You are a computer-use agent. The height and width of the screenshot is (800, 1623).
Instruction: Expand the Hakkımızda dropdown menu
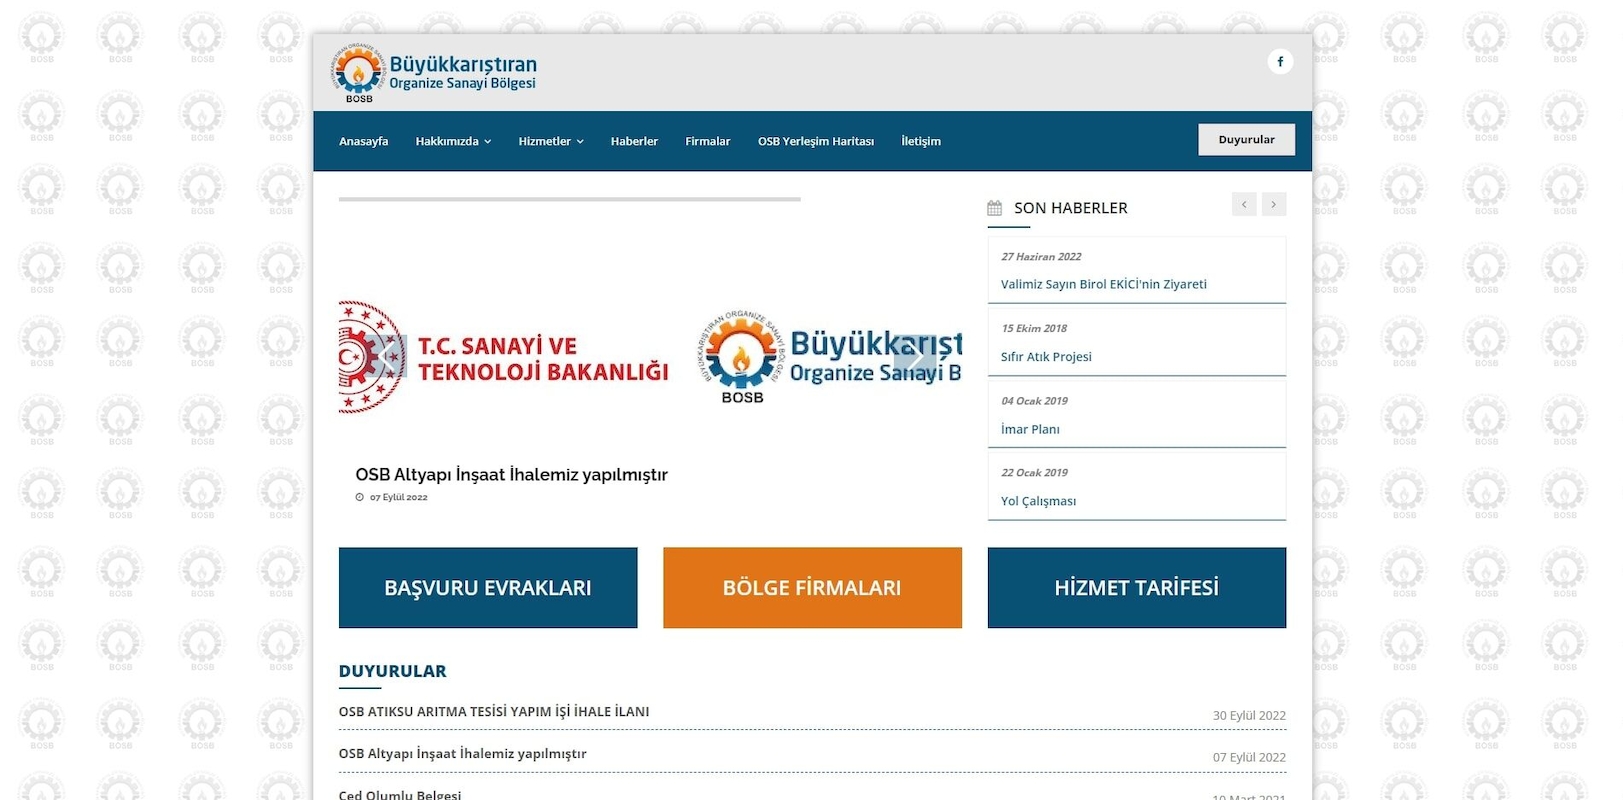454,141
